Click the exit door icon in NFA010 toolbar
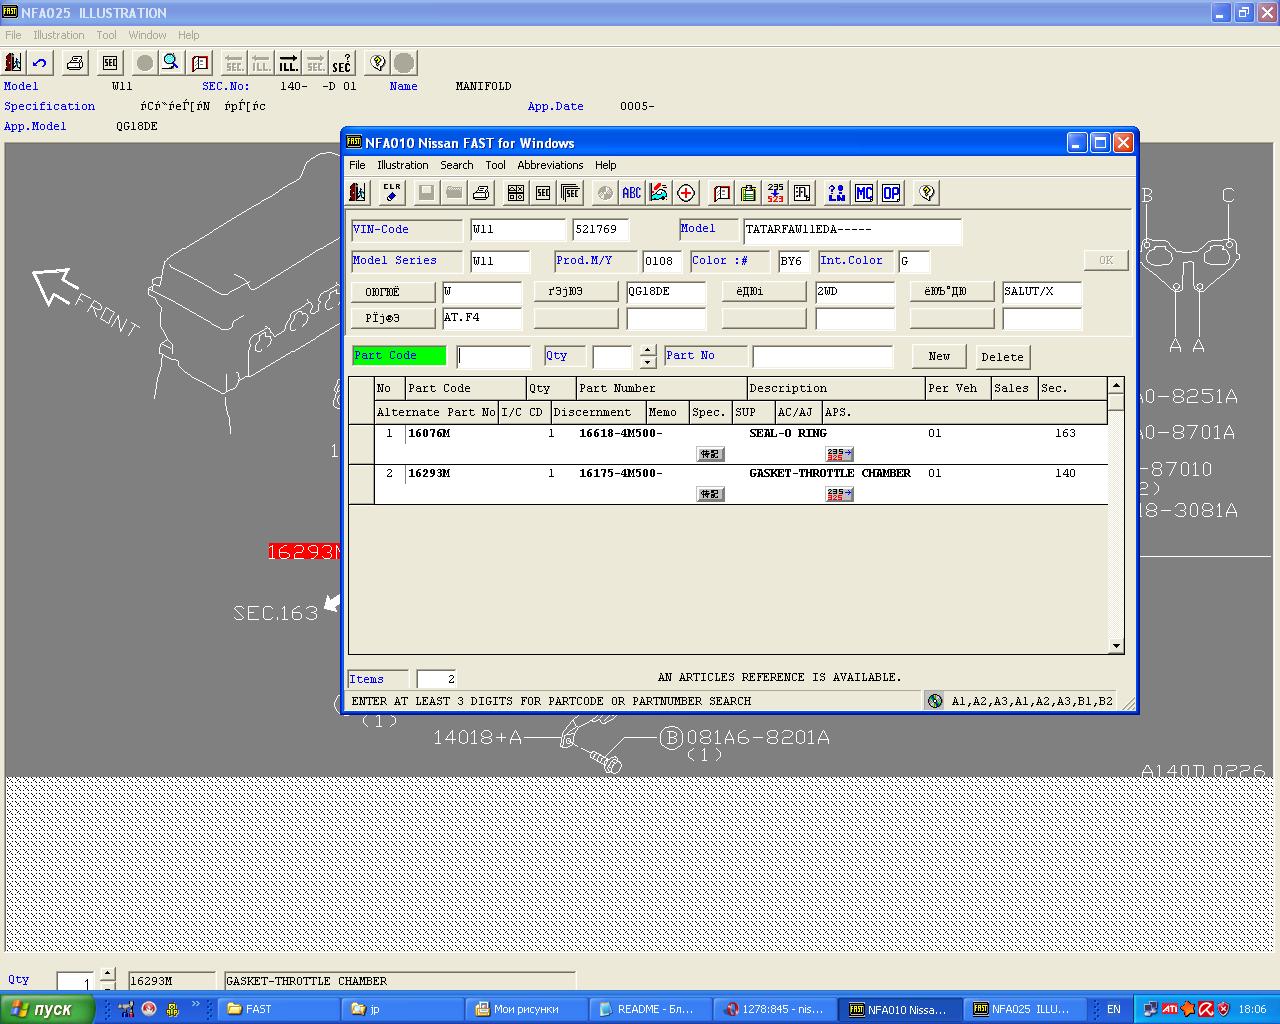 (358, 193)
